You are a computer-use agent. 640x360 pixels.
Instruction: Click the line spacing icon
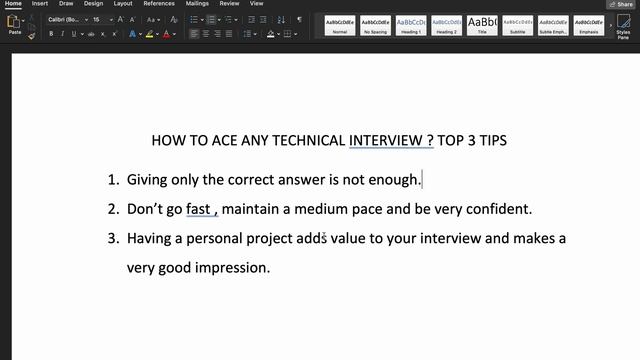pos(247,34)
